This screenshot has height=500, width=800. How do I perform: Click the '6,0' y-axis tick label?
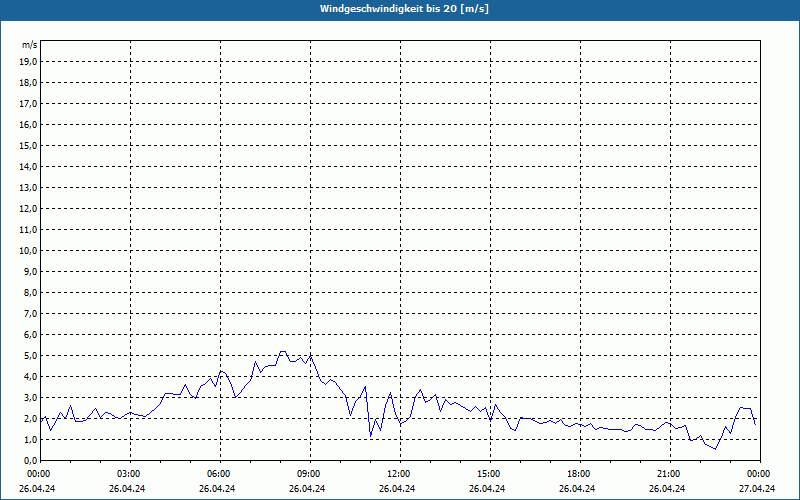(x=30, y=334)
